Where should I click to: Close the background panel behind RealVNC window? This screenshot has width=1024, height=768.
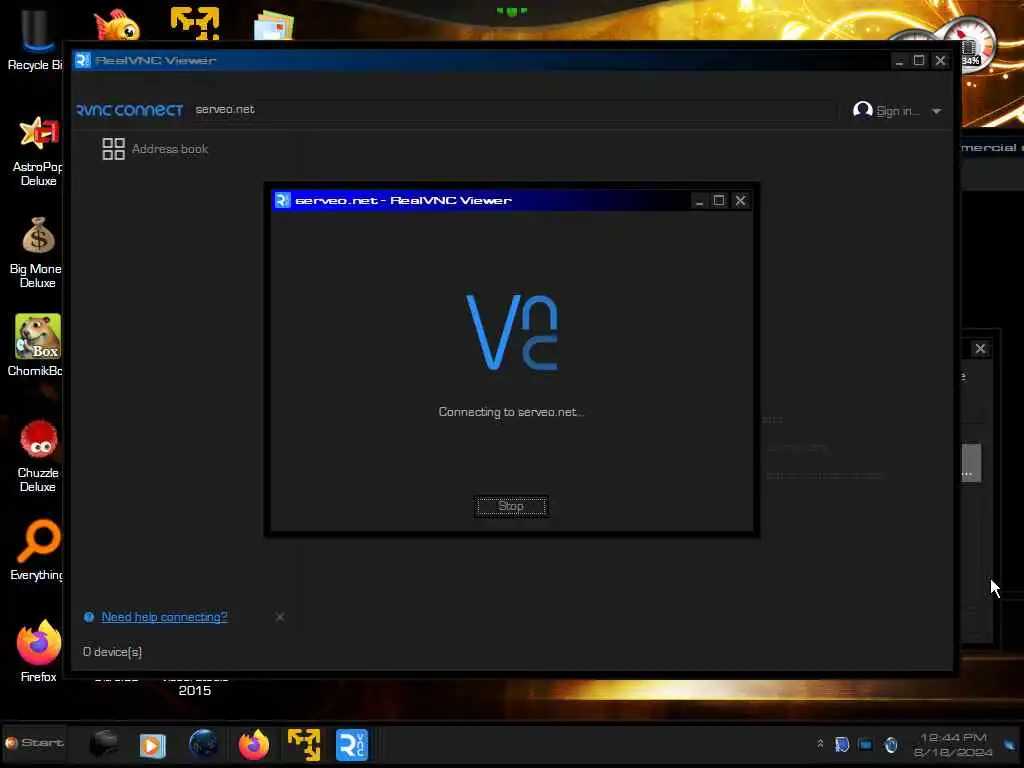(980, 349)
